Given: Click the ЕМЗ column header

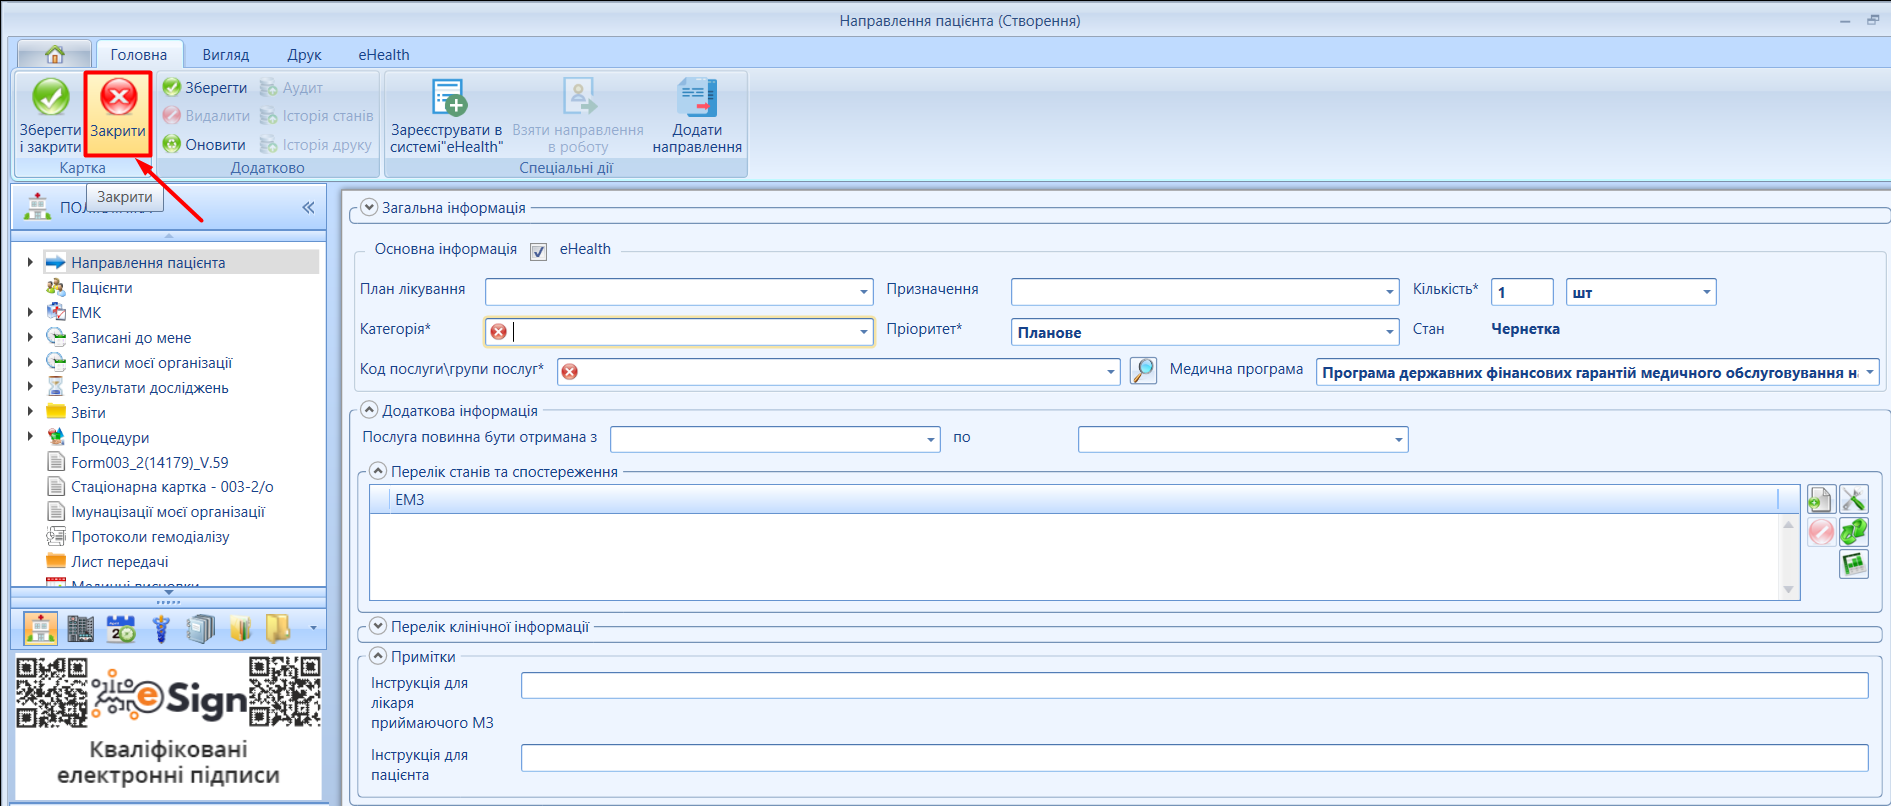Looking at the screenshot, I should [1083, 499].
